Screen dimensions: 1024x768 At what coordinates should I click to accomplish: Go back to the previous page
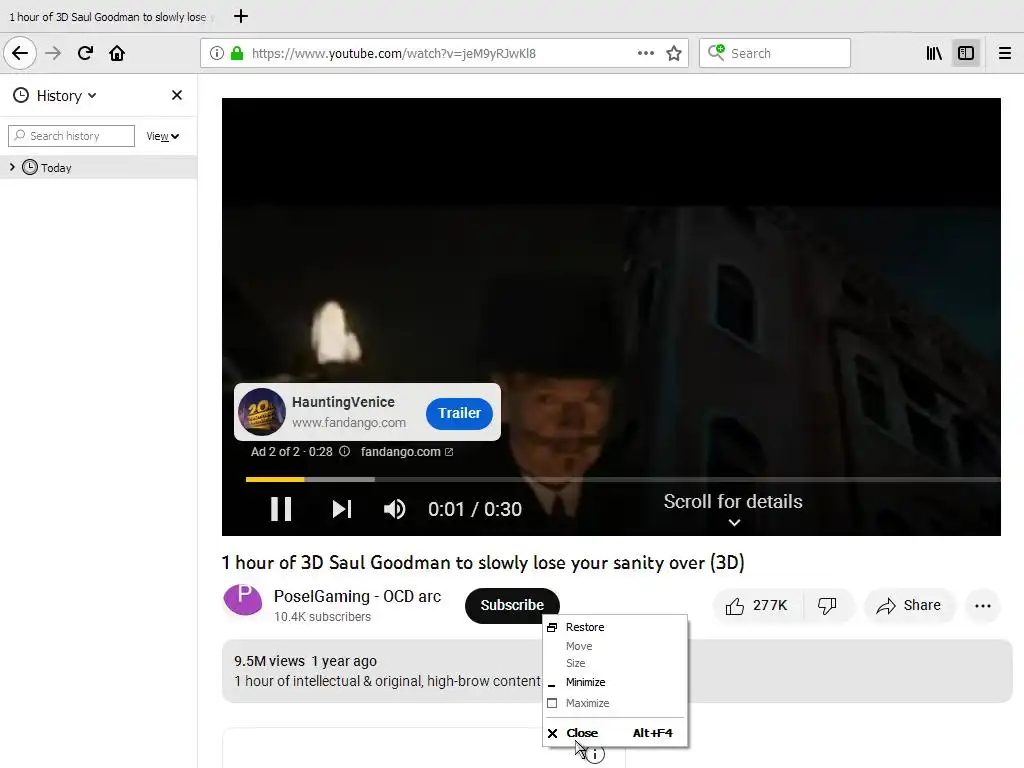click(x=20, y=53)
